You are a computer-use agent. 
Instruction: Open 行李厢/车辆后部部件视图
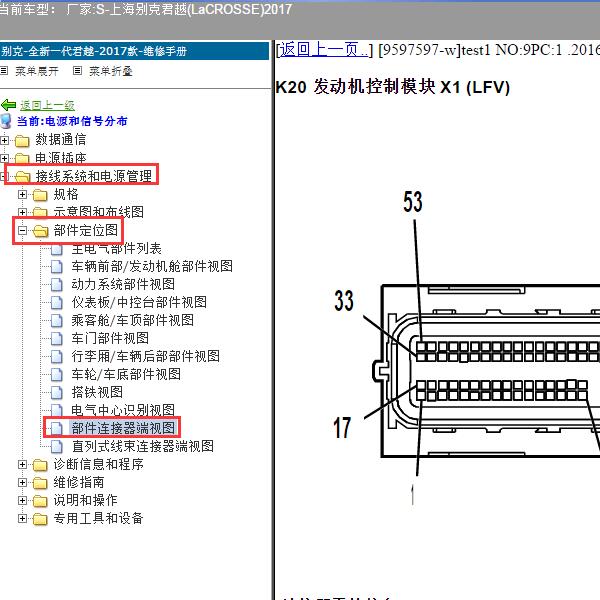[145, 356]
